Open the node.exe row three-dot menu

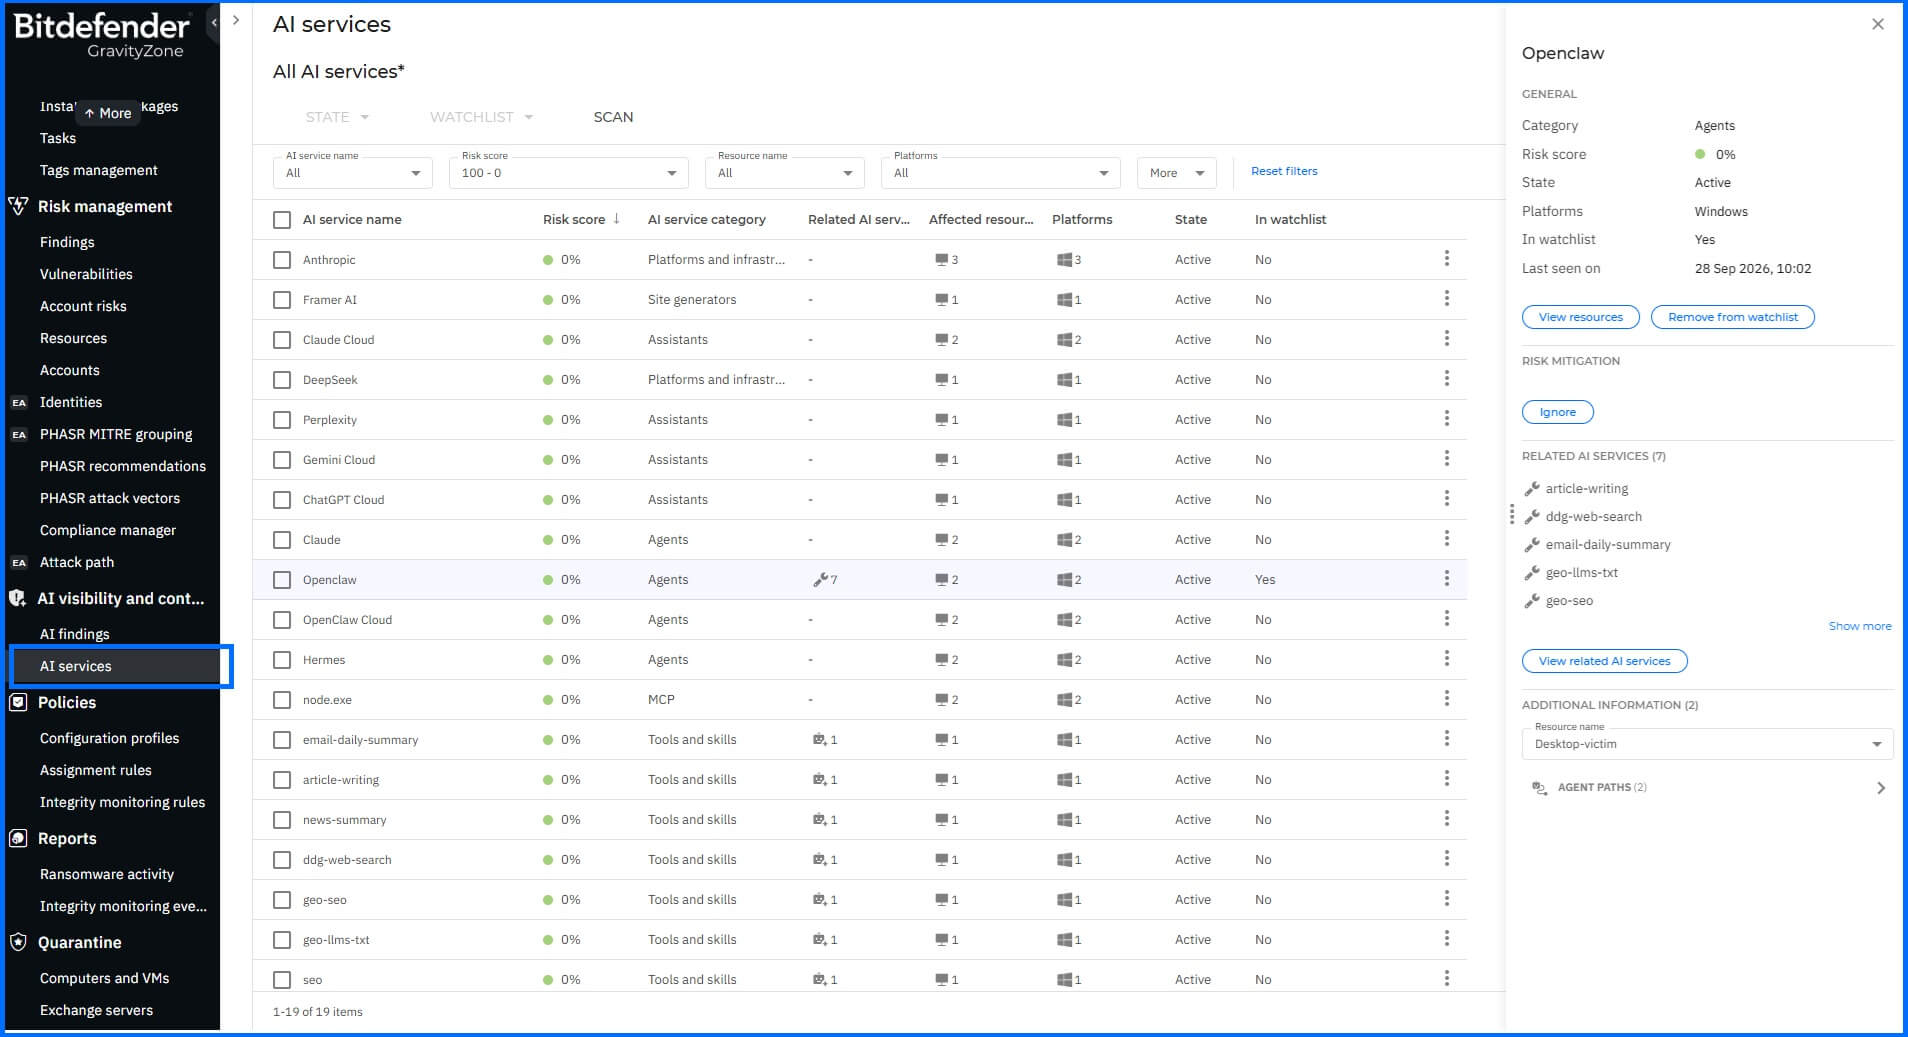coord(1446,699)
